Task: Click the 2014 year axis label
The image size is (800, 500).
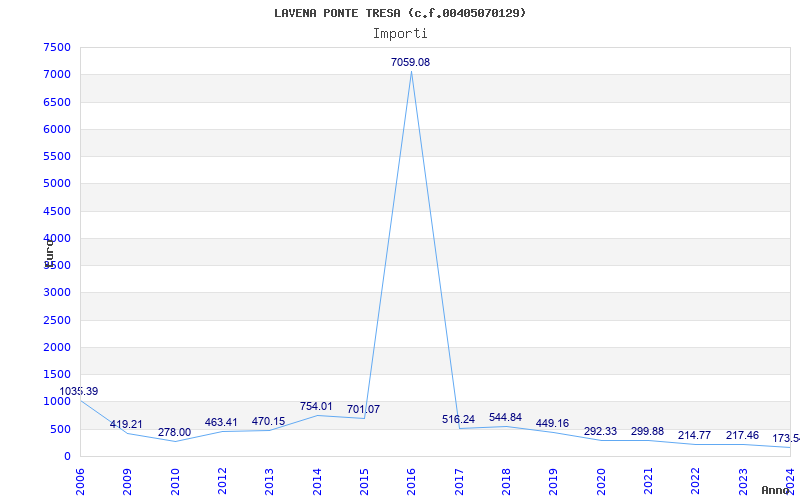Action: pyautogui.click(x=317, y=481)
